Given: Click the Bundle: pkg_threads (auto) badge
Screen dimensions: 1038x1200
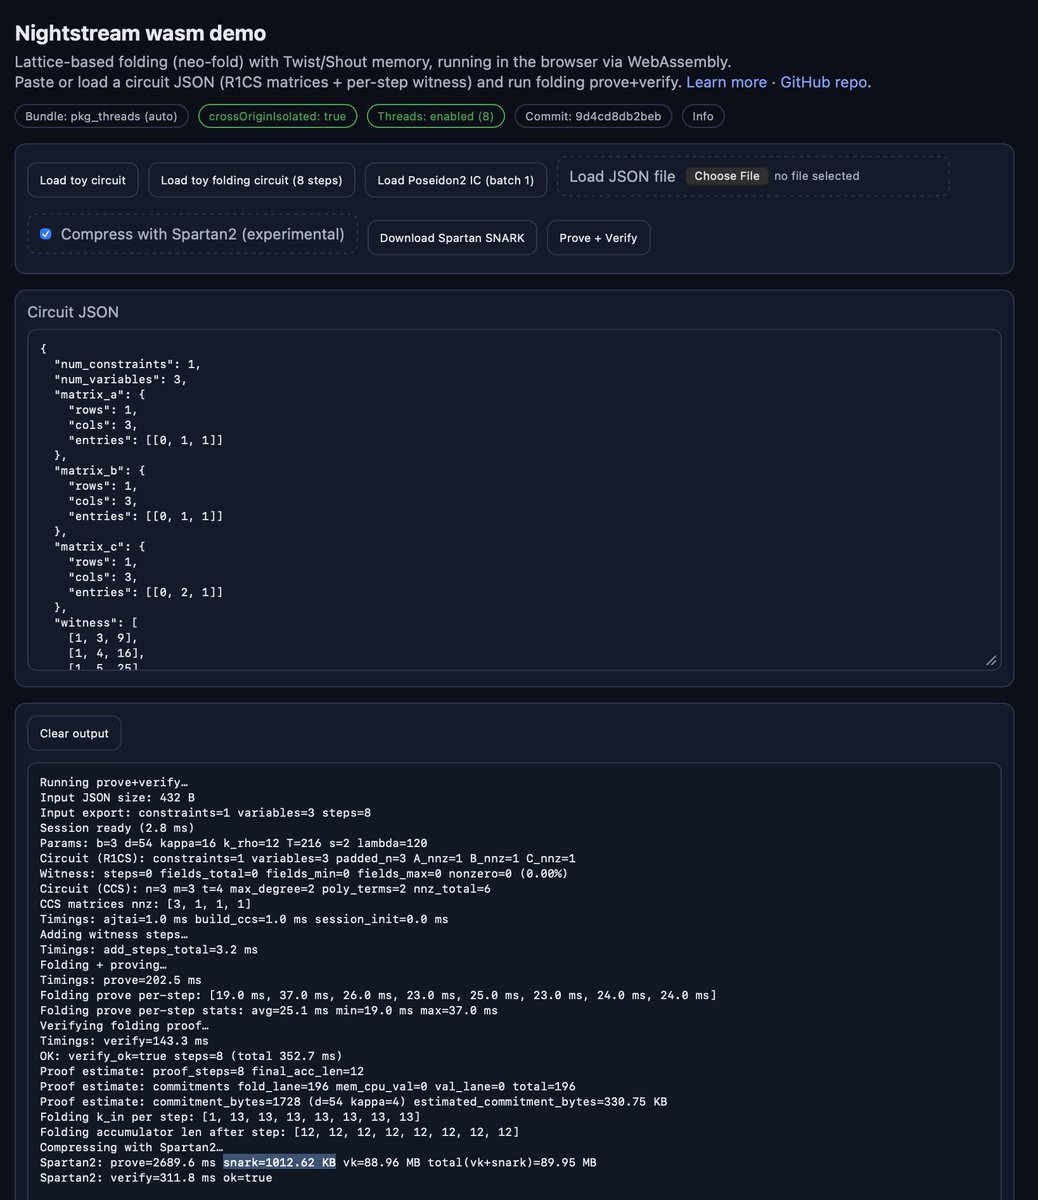Looking at the screenshot, I should 102,116.
